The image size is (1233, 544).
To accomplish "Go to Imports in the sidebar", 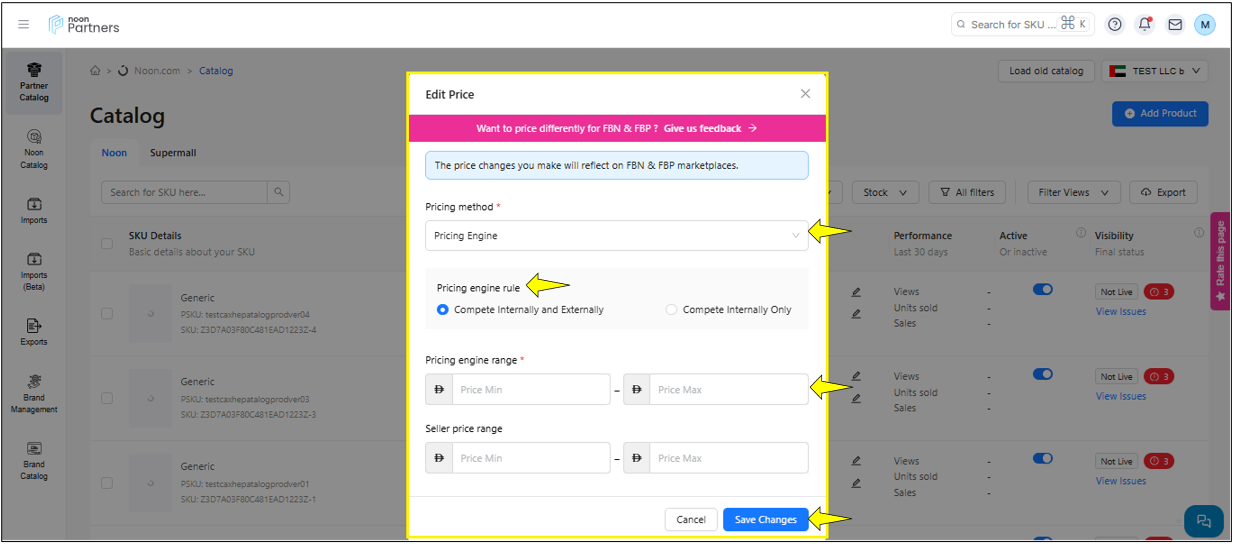I will (x=34, y=210).
